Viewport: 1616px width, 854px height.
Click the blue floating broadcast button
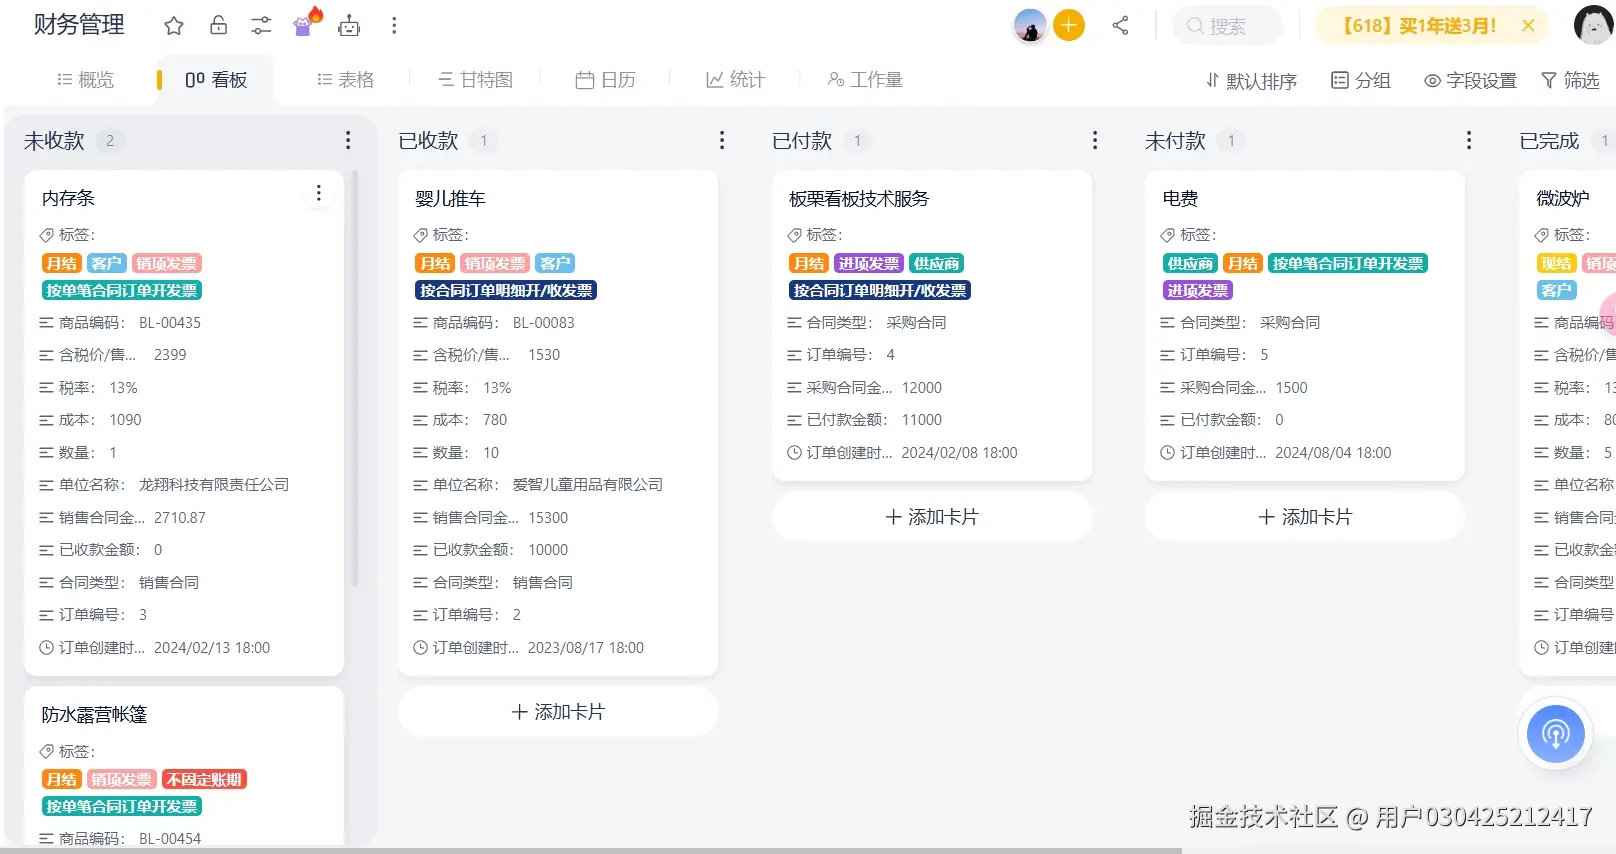point(1555,734)
